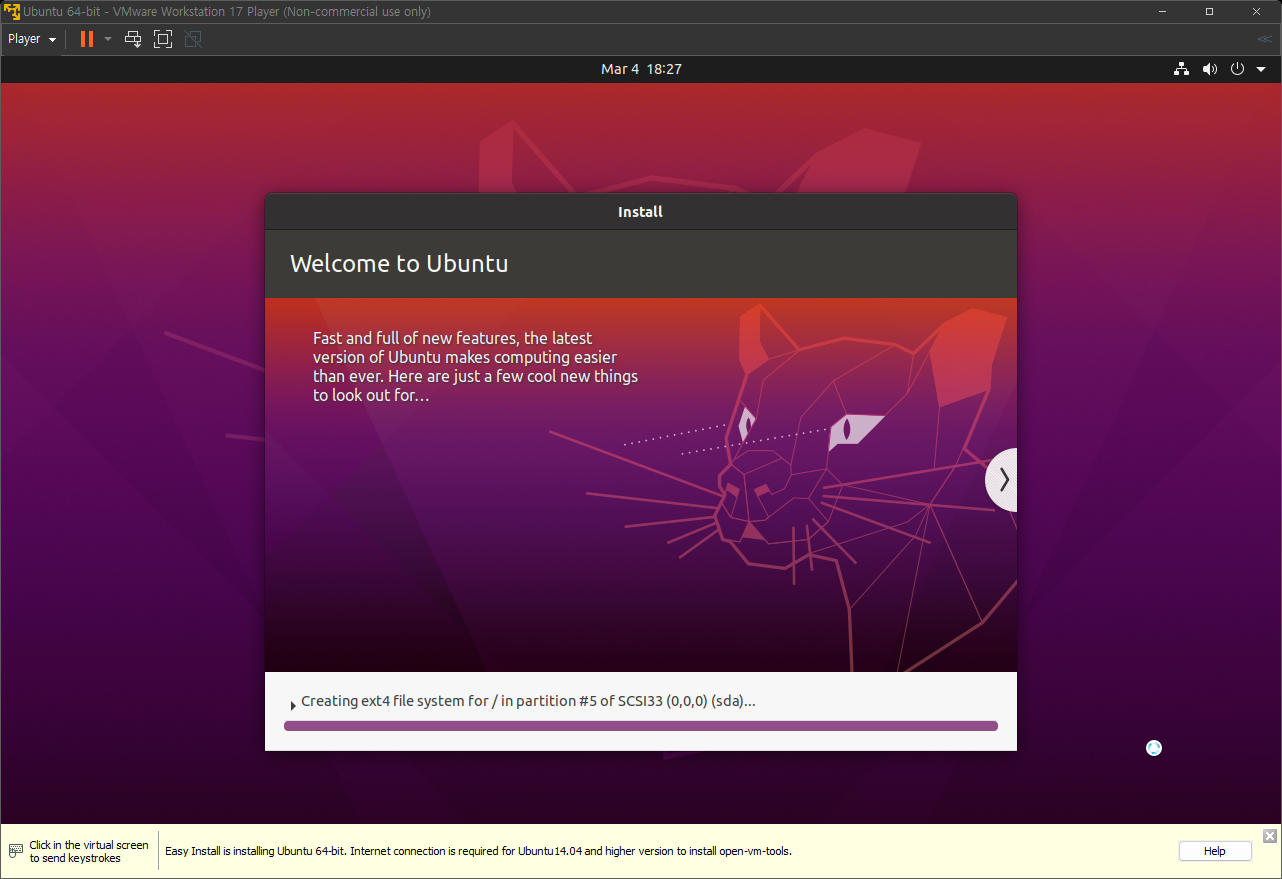Image resolution: width=1282 pixels, height=879 pixels.
Task: Open the volume speaker icon
Action: tap(1210, 69)
